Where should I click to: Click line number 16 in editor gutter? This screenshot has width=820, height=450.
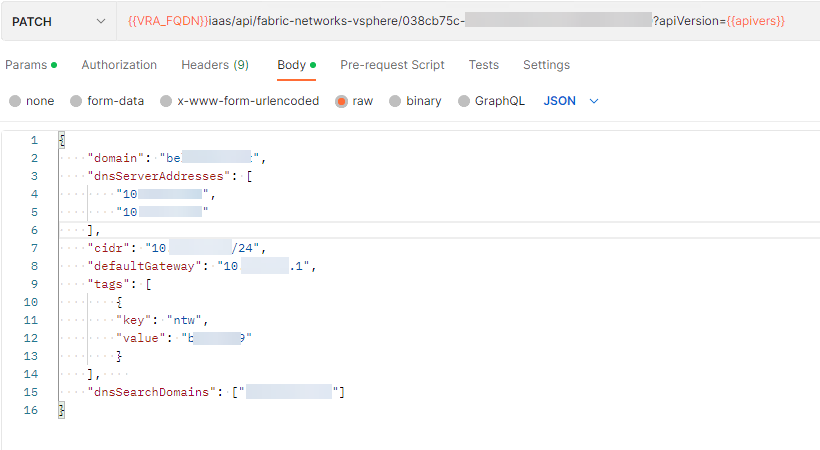[31, 410]
